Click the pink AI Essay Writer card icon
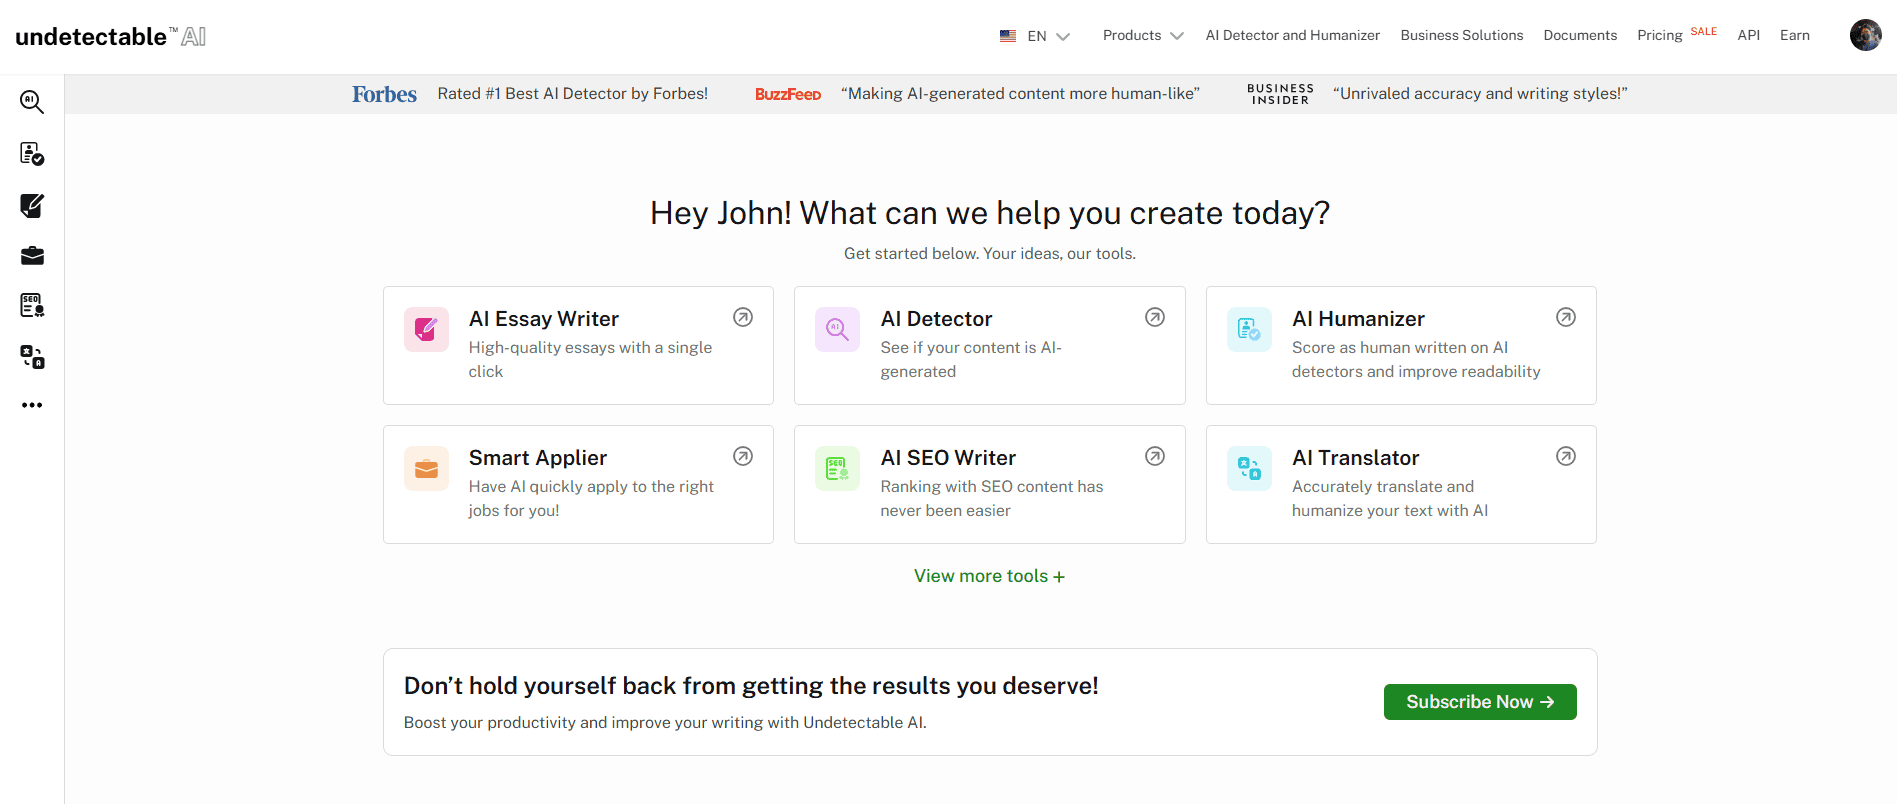Image resolution: width=1897 pixels, height=804 pixels. (426, 329)
